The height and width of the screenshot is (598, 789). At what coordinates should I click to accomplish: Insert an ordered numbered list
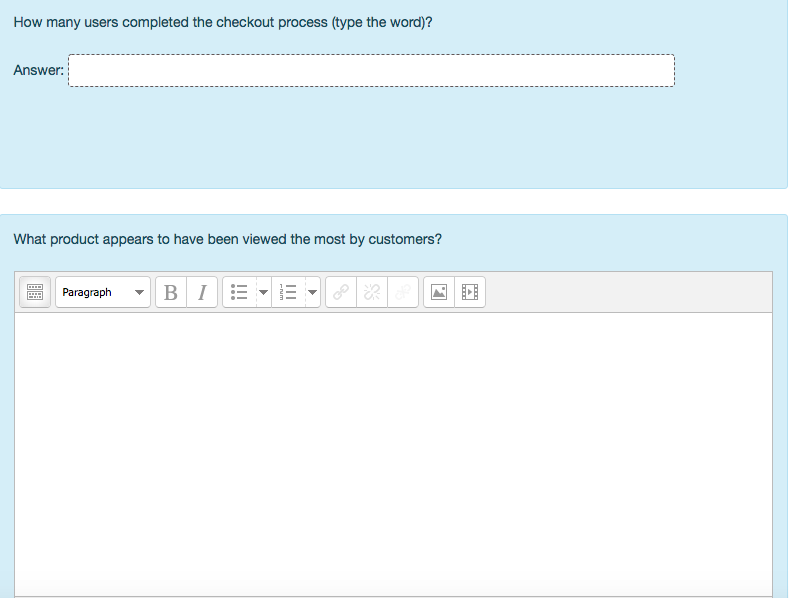pyautogui.click(x=288, y=292)
